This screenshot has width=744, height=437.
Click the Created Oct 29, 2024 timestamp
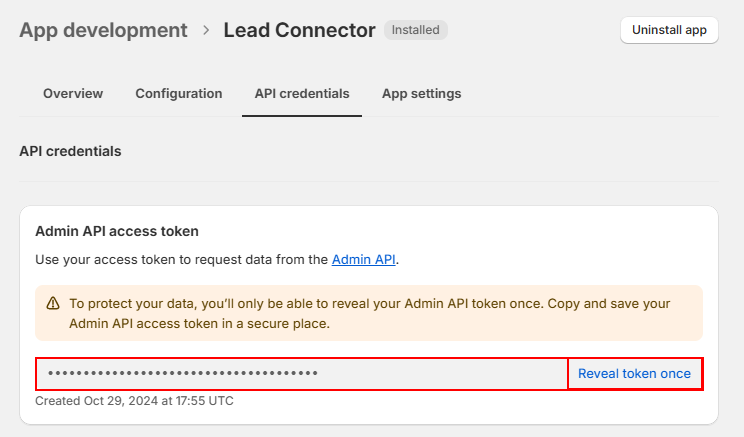click(x=134, y=401)
